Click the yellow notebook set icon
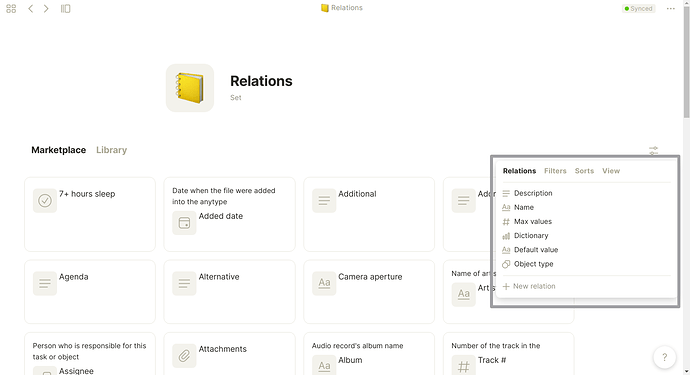The height and width of the screenshot is (375, 690). click(x=190, y=88)
